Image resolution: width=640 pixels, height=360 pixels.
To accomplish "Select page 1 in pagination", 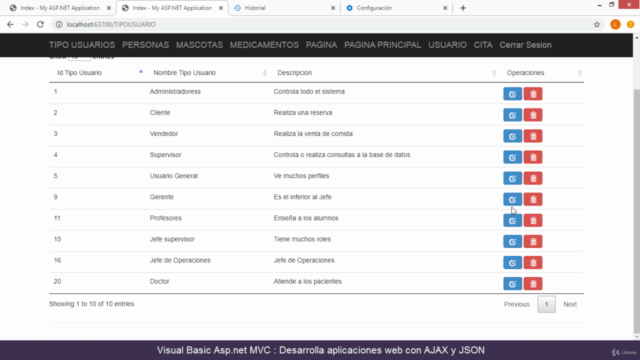I will click(546, 304).
